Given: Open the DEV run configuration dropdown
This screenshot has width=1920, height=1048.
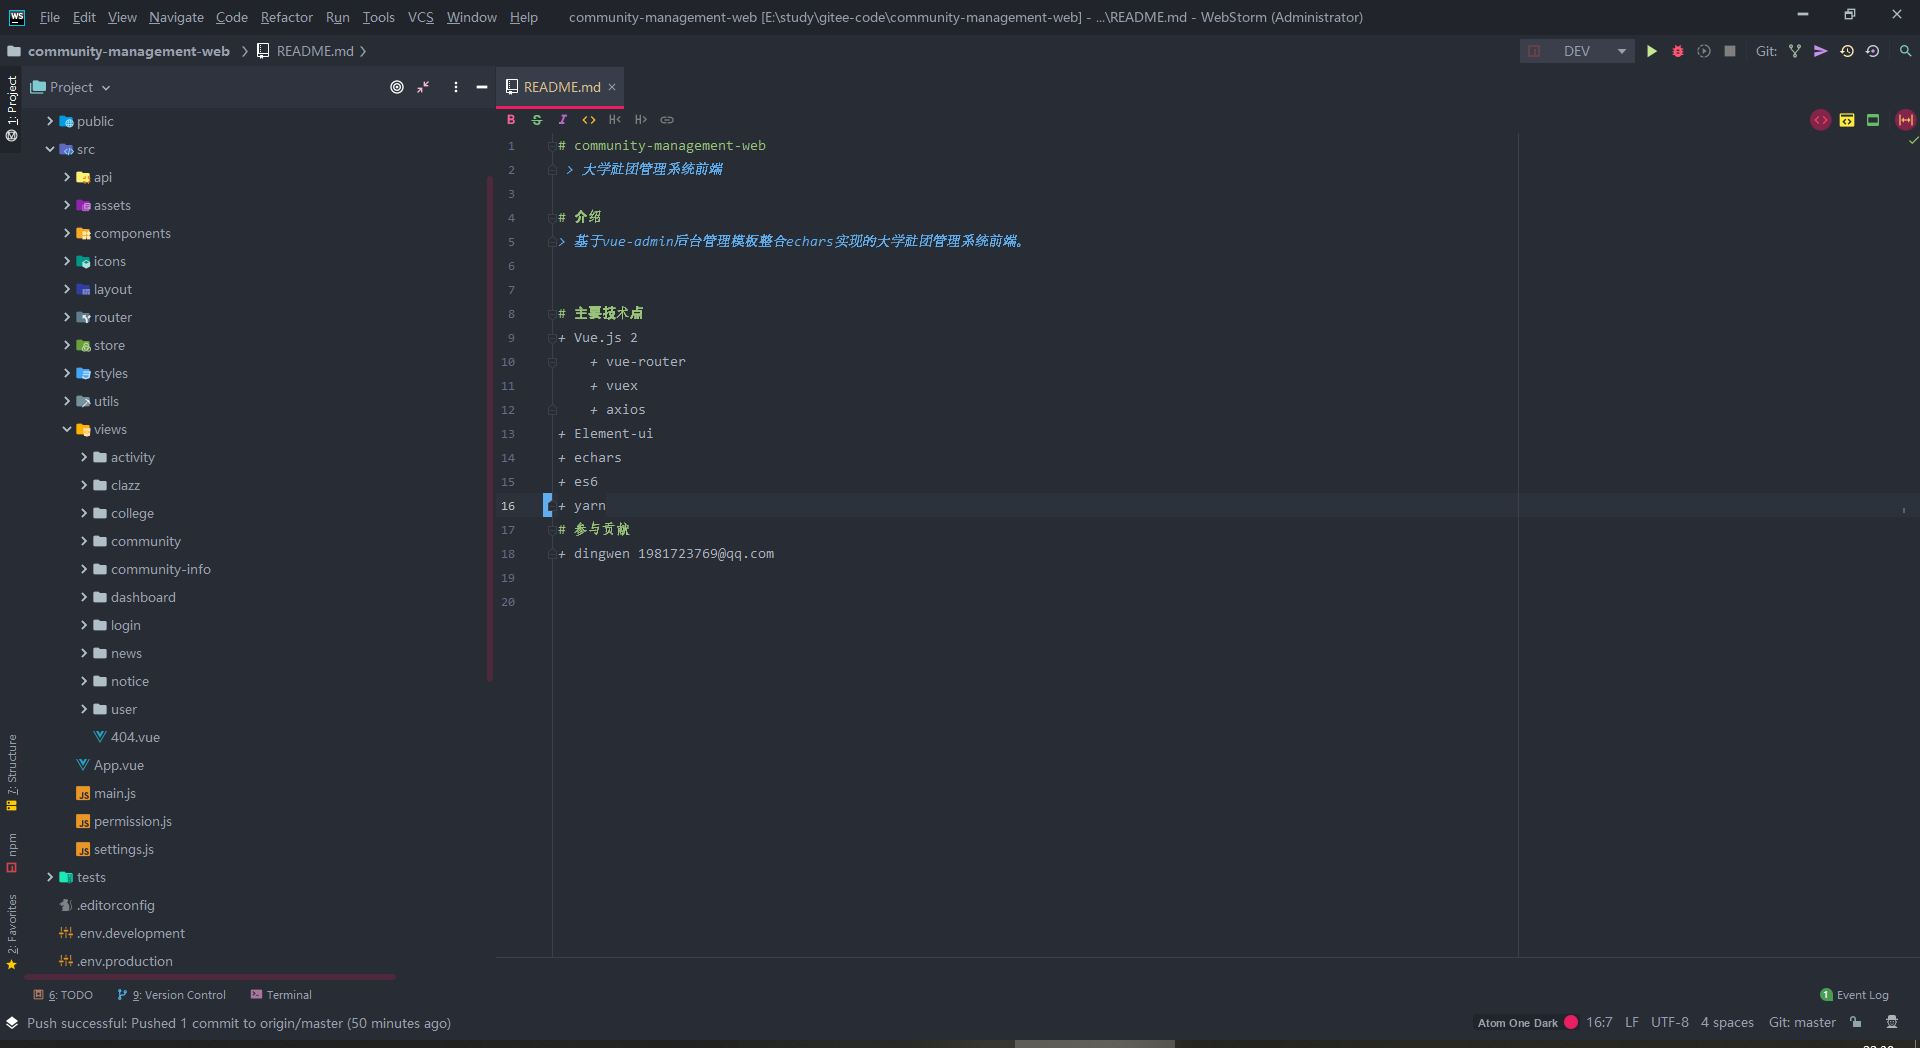Looking at the screenshot, I should pos(1577,51).
